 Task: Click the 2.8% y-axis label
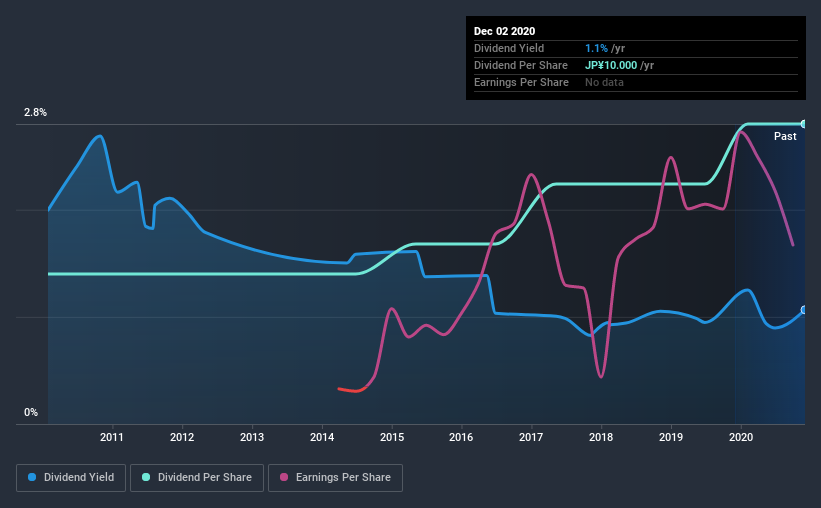click(35, 113)
